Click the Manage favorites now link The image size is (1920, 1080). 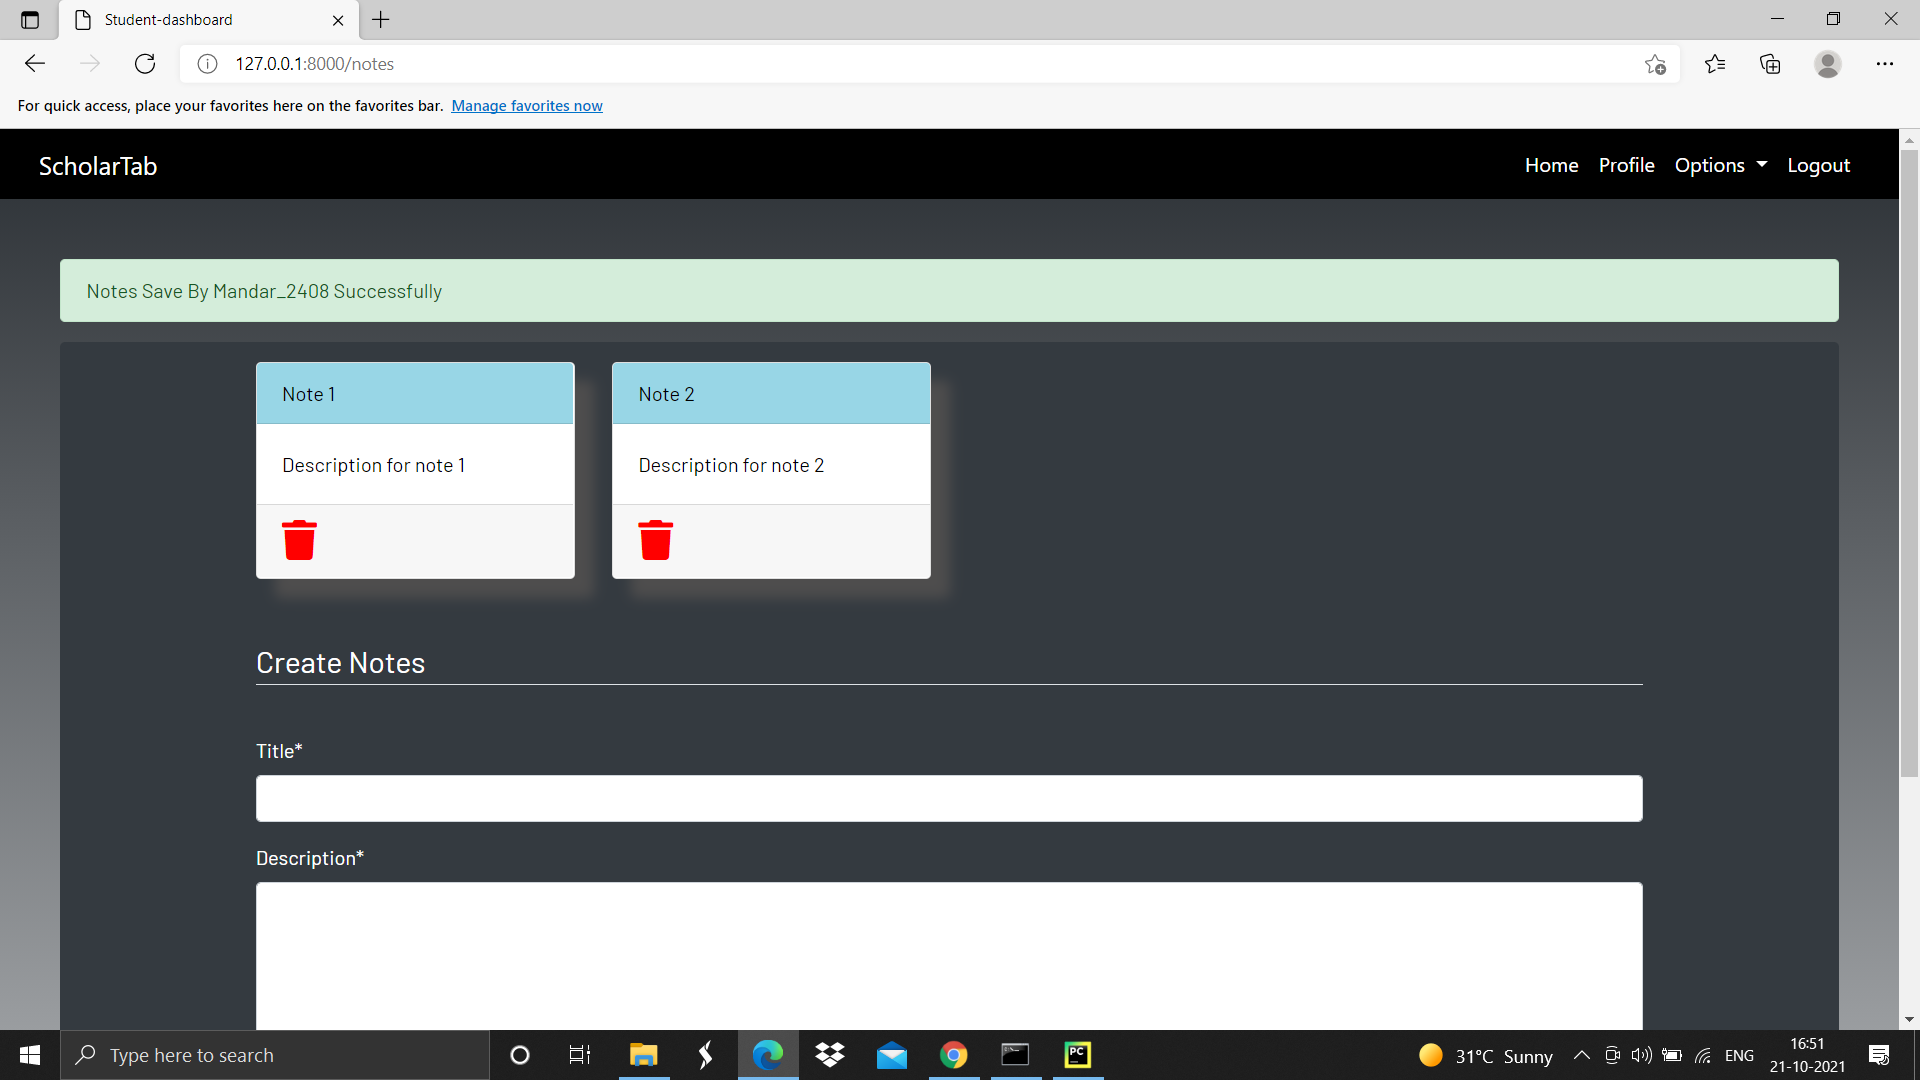tap(526, 106)
